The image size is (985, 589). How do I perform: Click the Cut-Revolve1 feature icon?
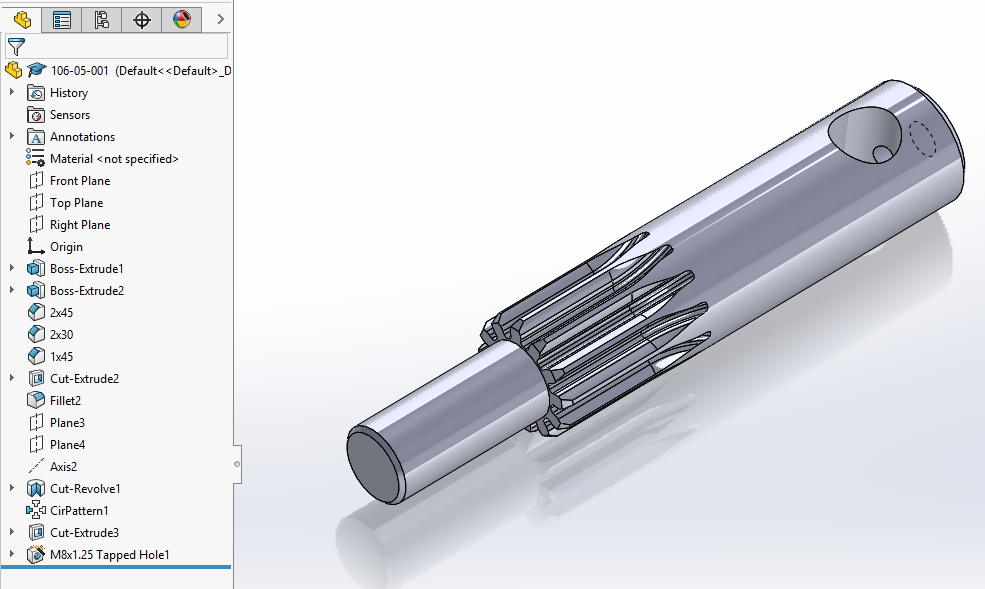(37, 488)
